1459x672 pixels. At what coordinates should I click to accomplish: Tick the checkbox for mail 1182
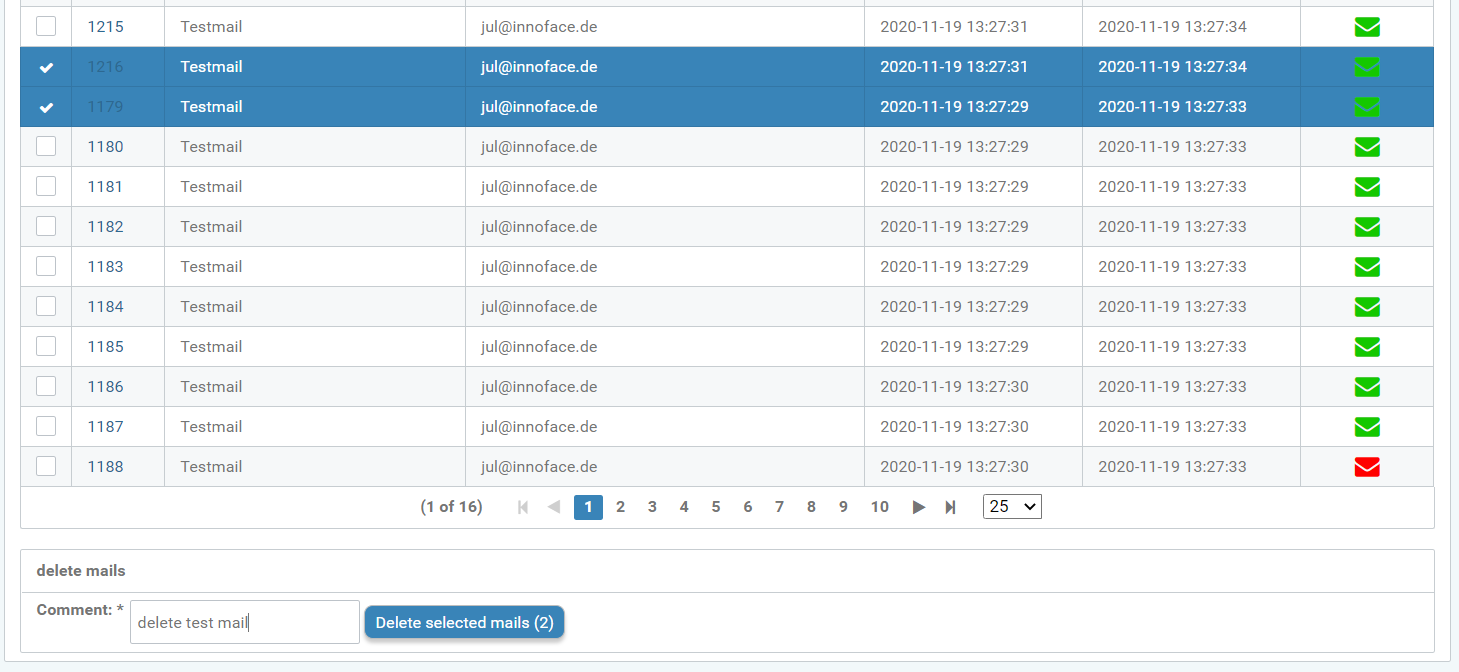coord(46,226)
